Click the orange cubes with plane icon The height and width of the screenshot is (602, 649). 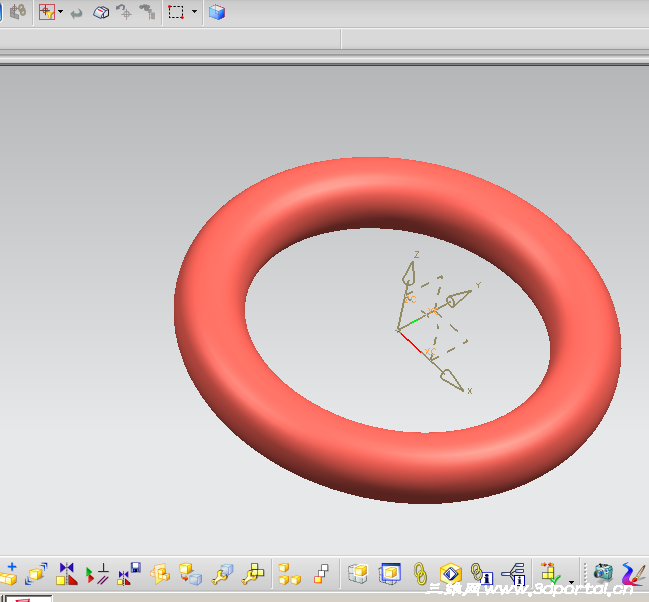coord(160,574)
